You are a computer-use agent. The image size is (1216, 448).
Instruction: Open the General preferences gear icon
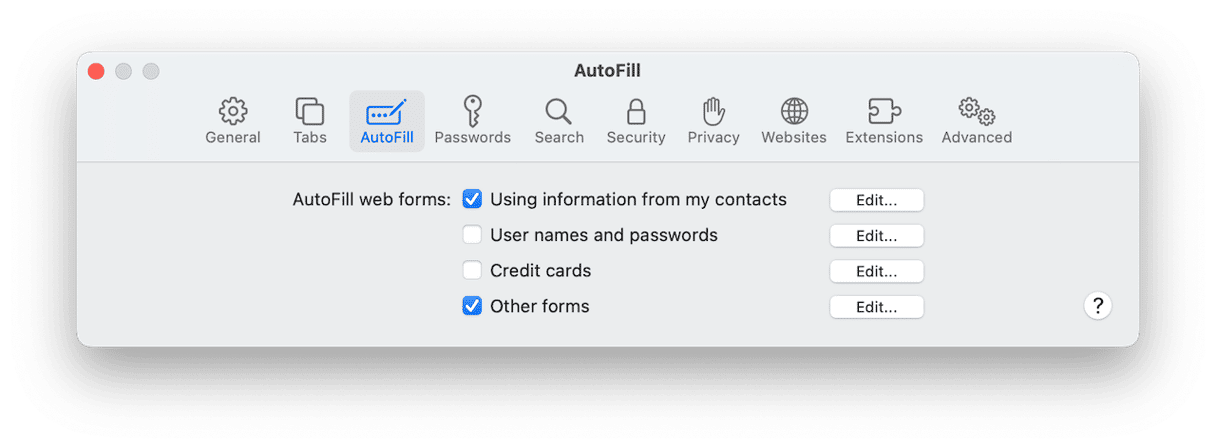click(x=233, y=112)
